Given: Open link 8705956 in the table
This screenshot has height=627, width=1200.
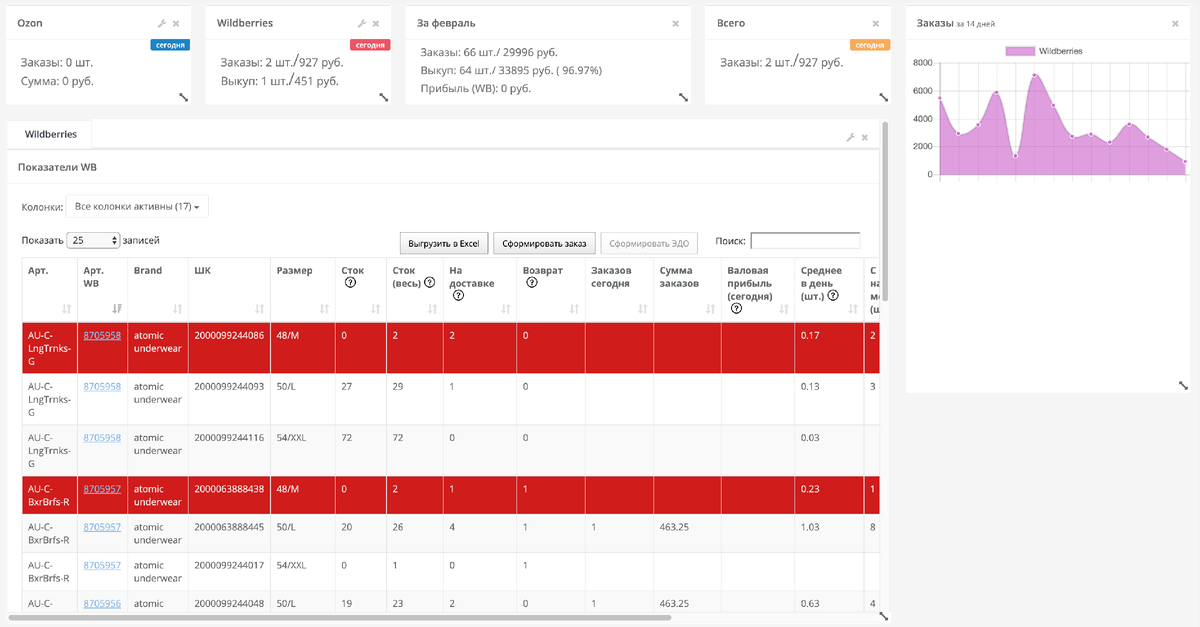Looking at the screenshot, I should tap(102, 604).
